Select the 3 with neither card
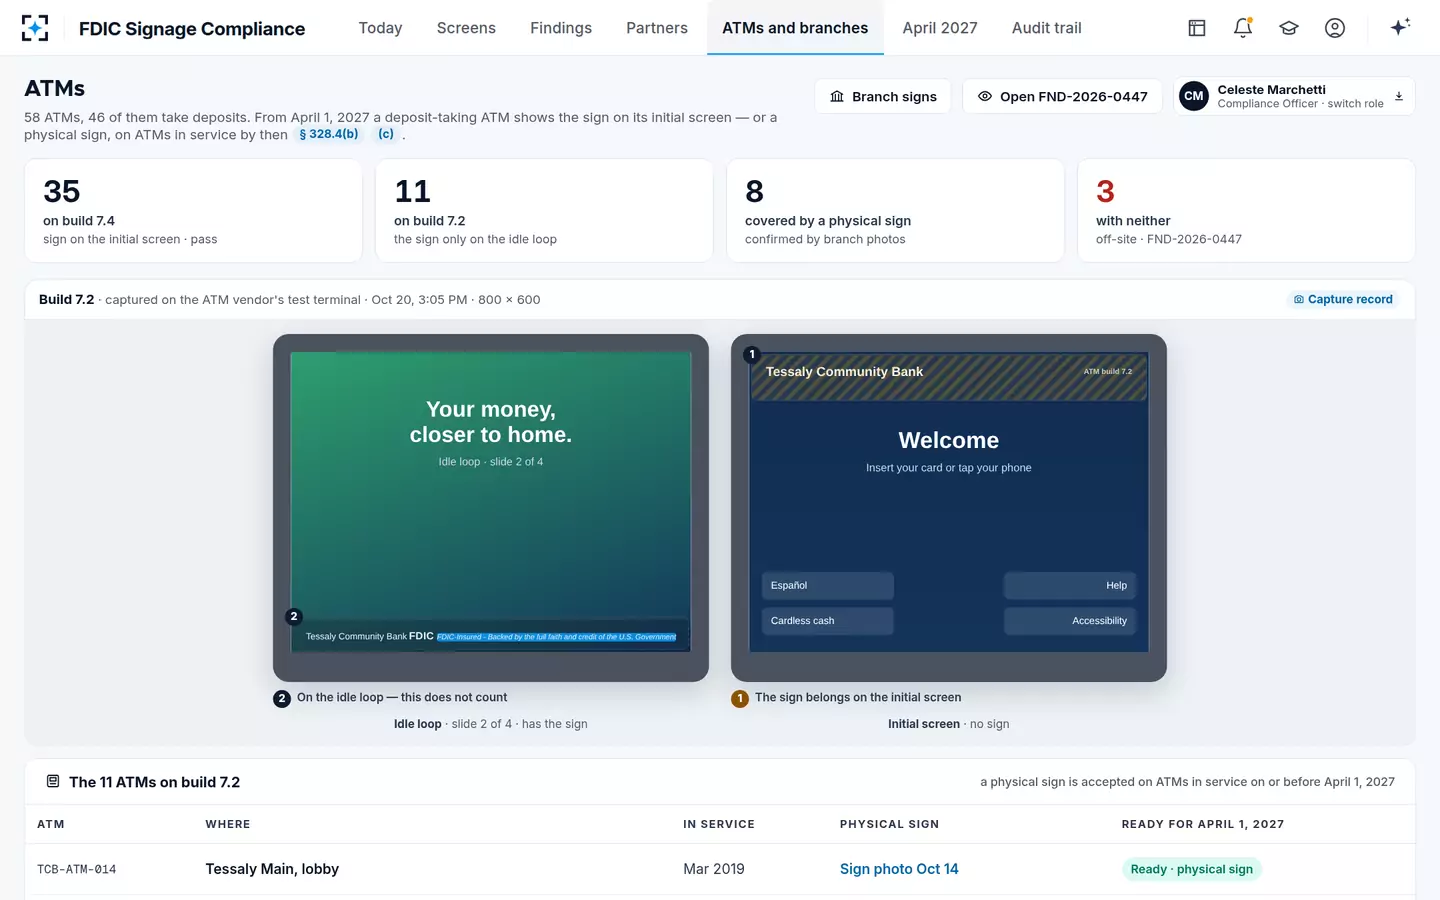Screen dimensions: 1440x900 (1246, 210)
